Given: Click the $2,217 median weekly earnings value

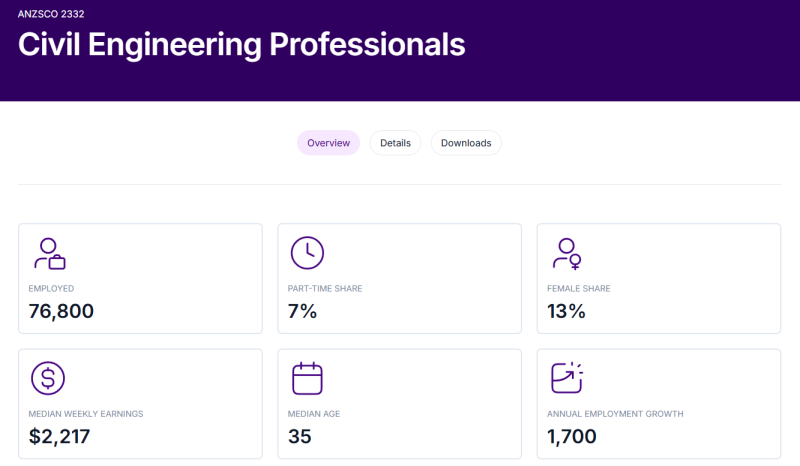Looking at the screenshot, I should (60, 436).
